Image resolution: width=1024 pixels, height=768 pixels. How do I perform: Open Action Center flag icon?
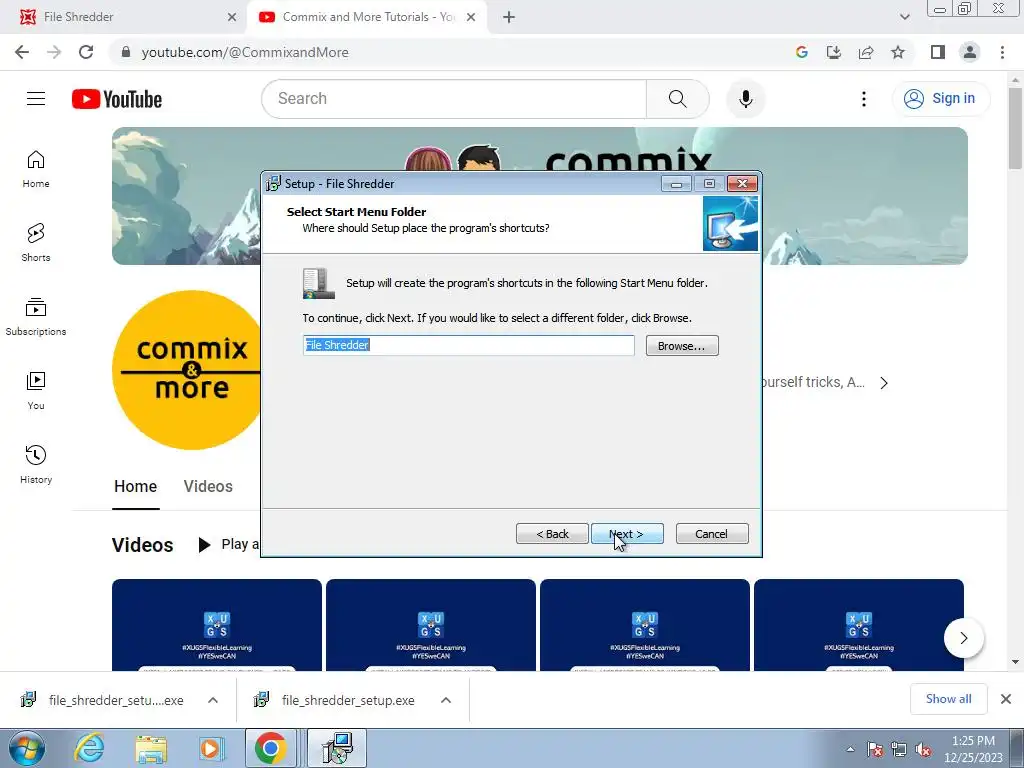(x=876, y=749)
